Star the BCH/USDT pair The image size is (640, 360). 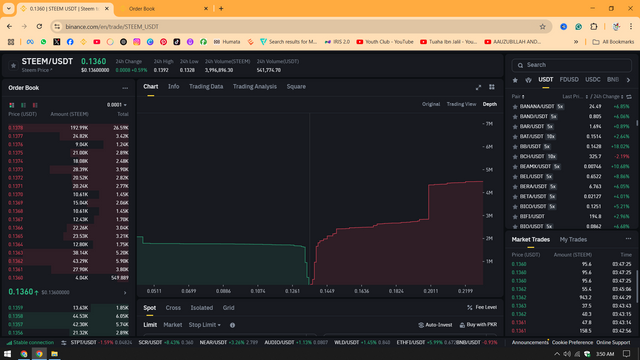[x=515, y=156]
